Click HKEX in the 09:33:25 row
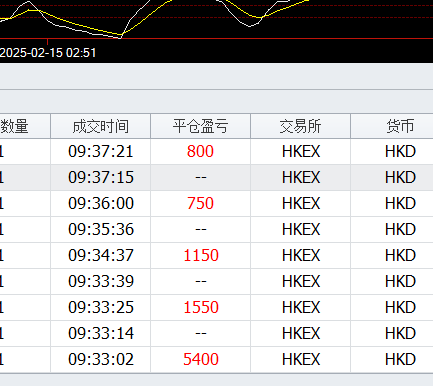433x386 pixels. coord(301,307)
